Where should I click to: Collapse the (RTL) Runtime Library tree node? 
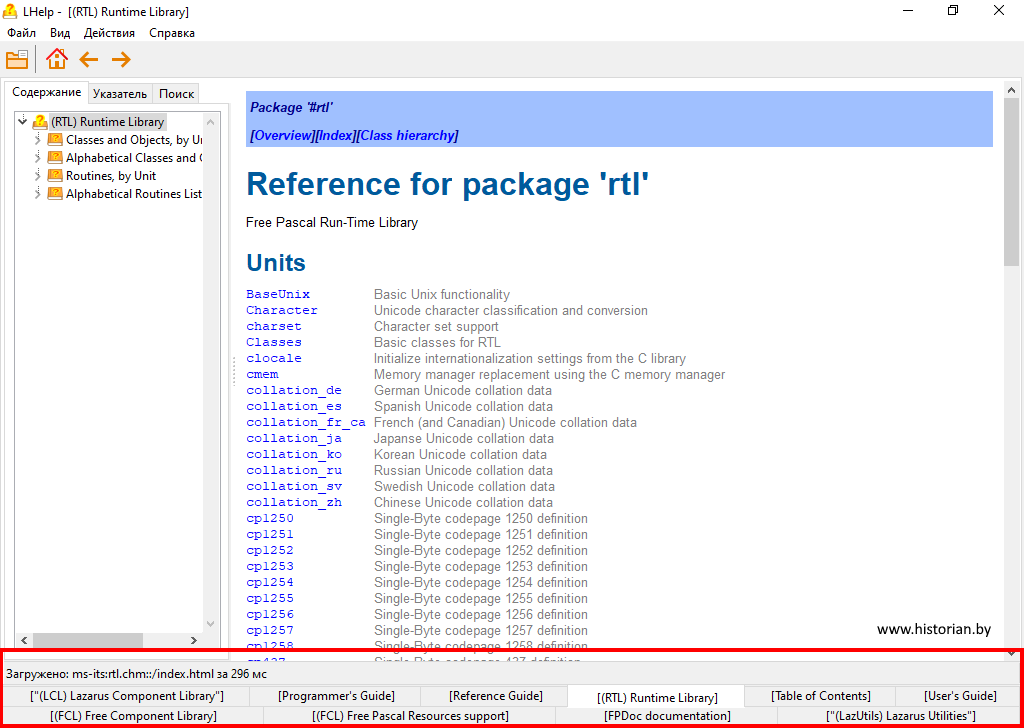pos(23,122)
